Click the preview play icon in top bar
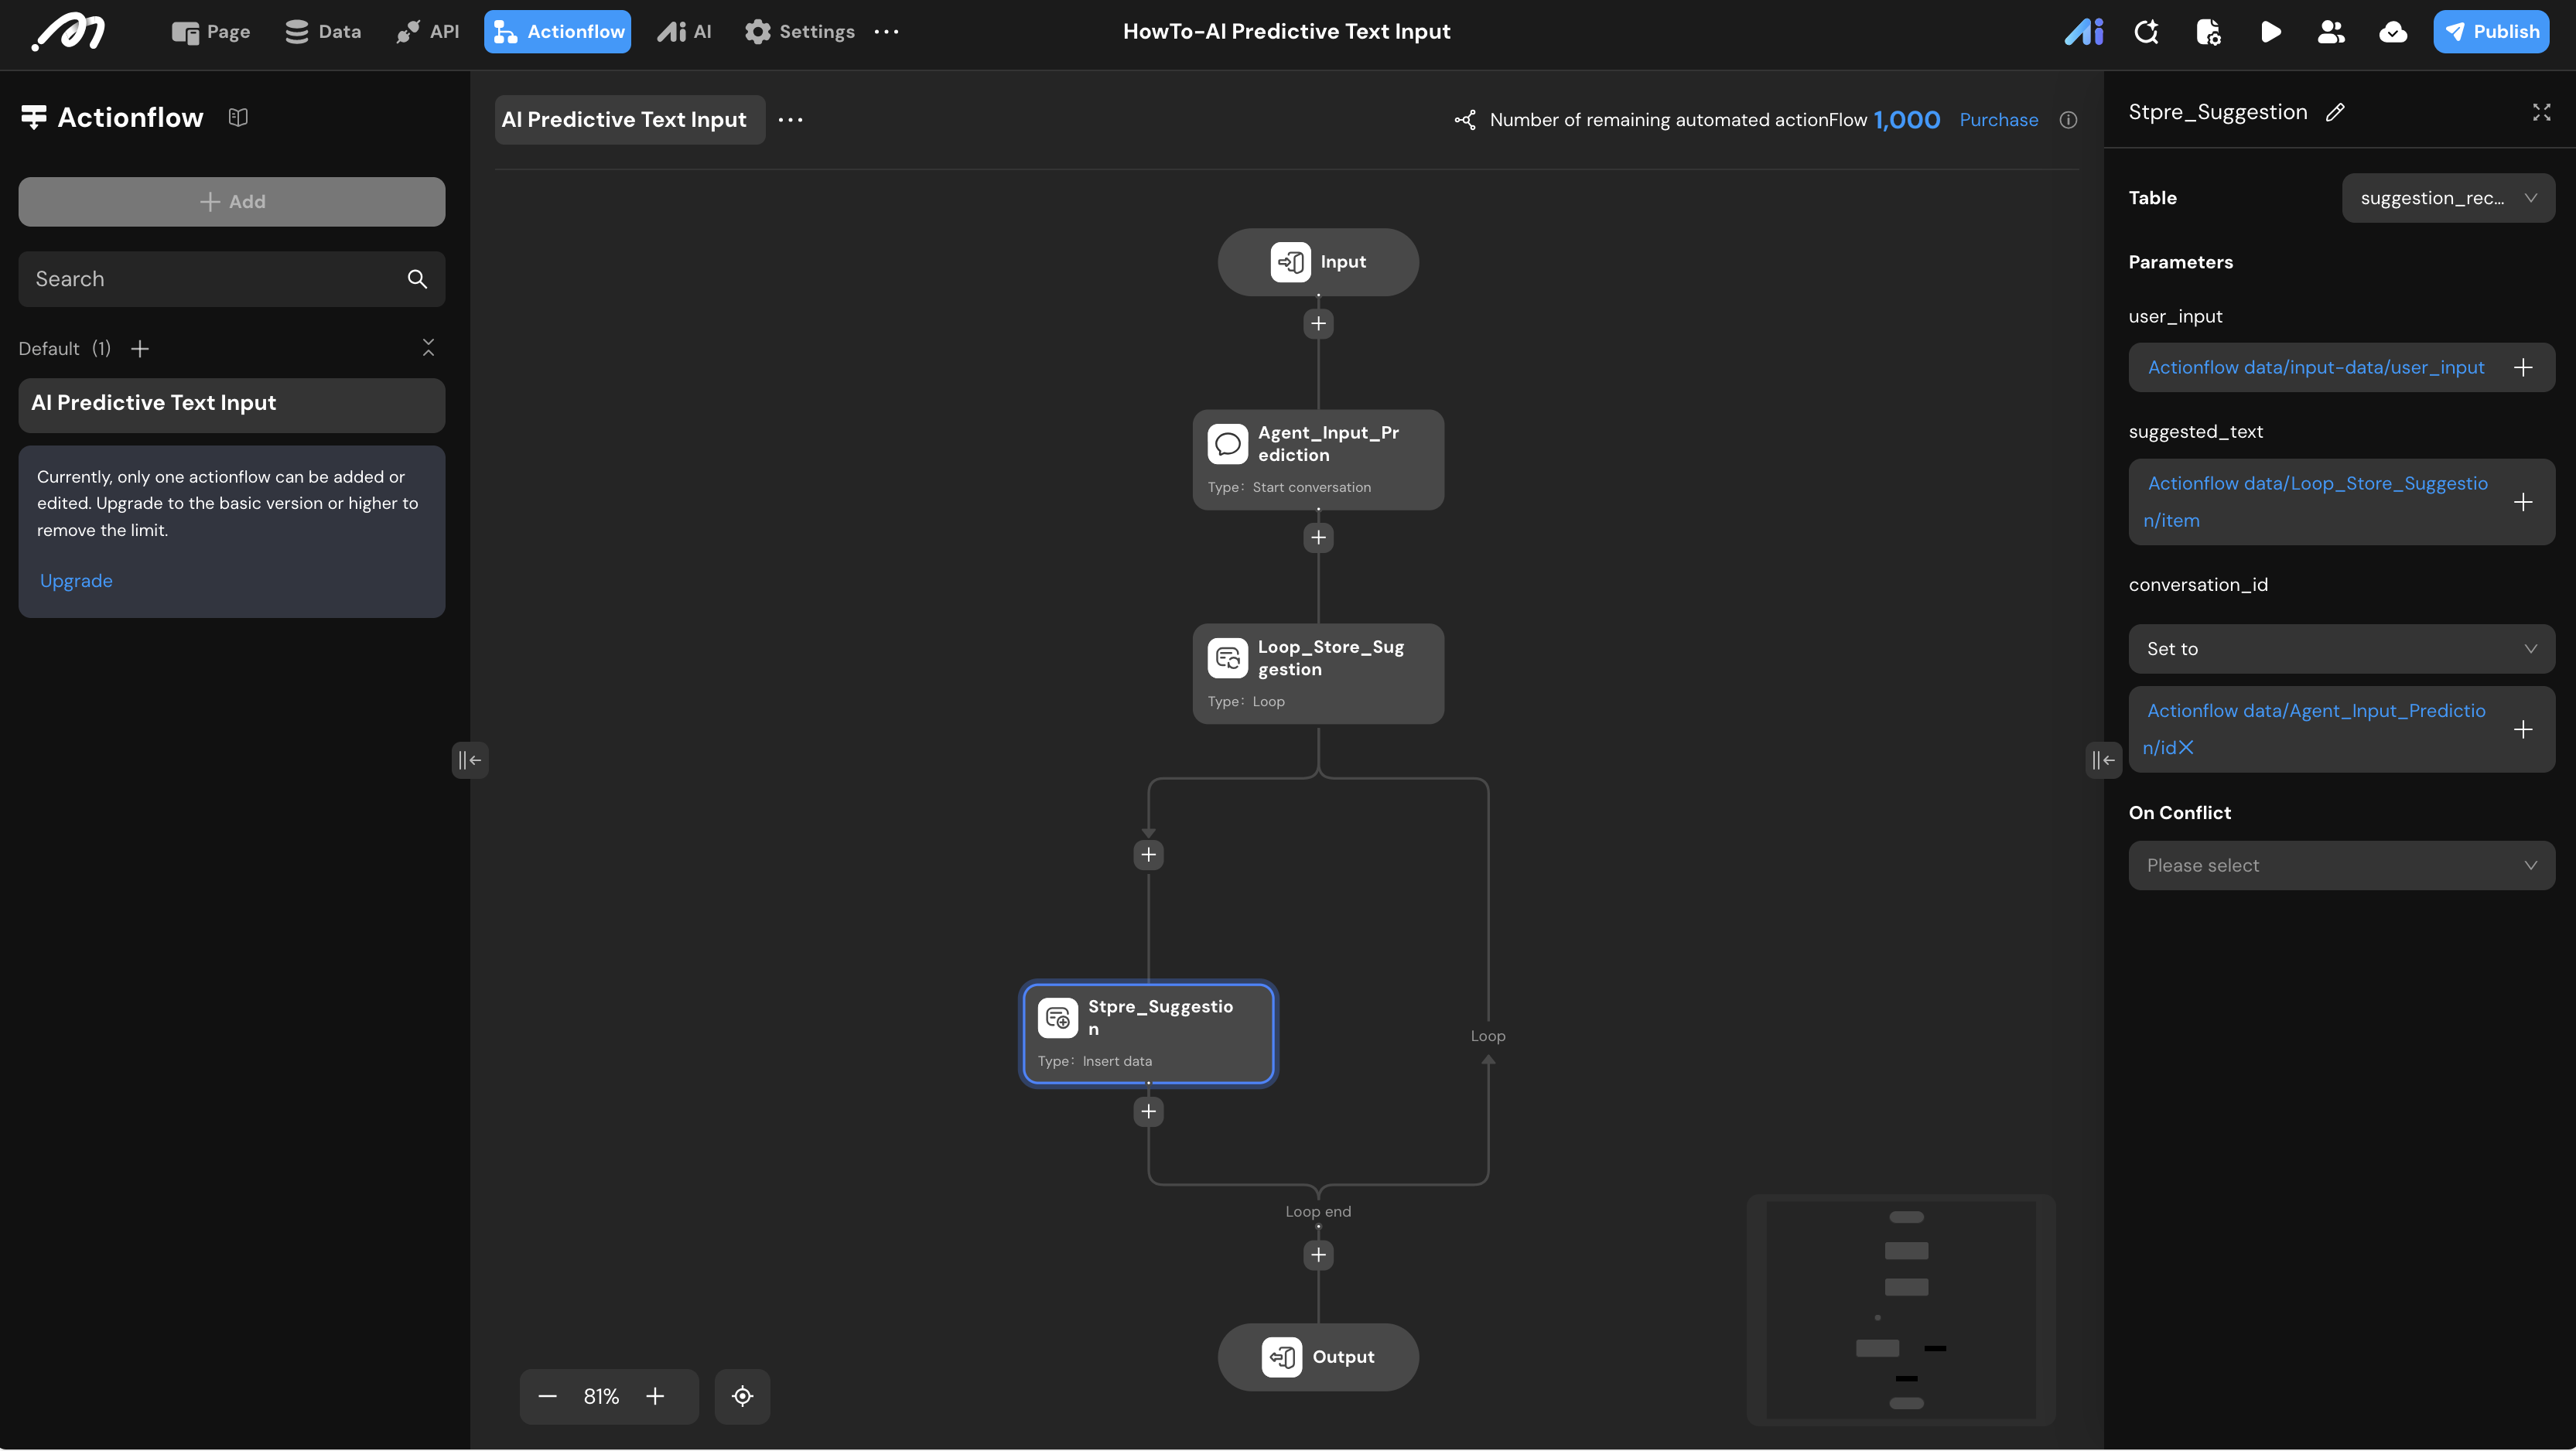Viewport: 2576px width, 1451px height. coord(2270,32)
